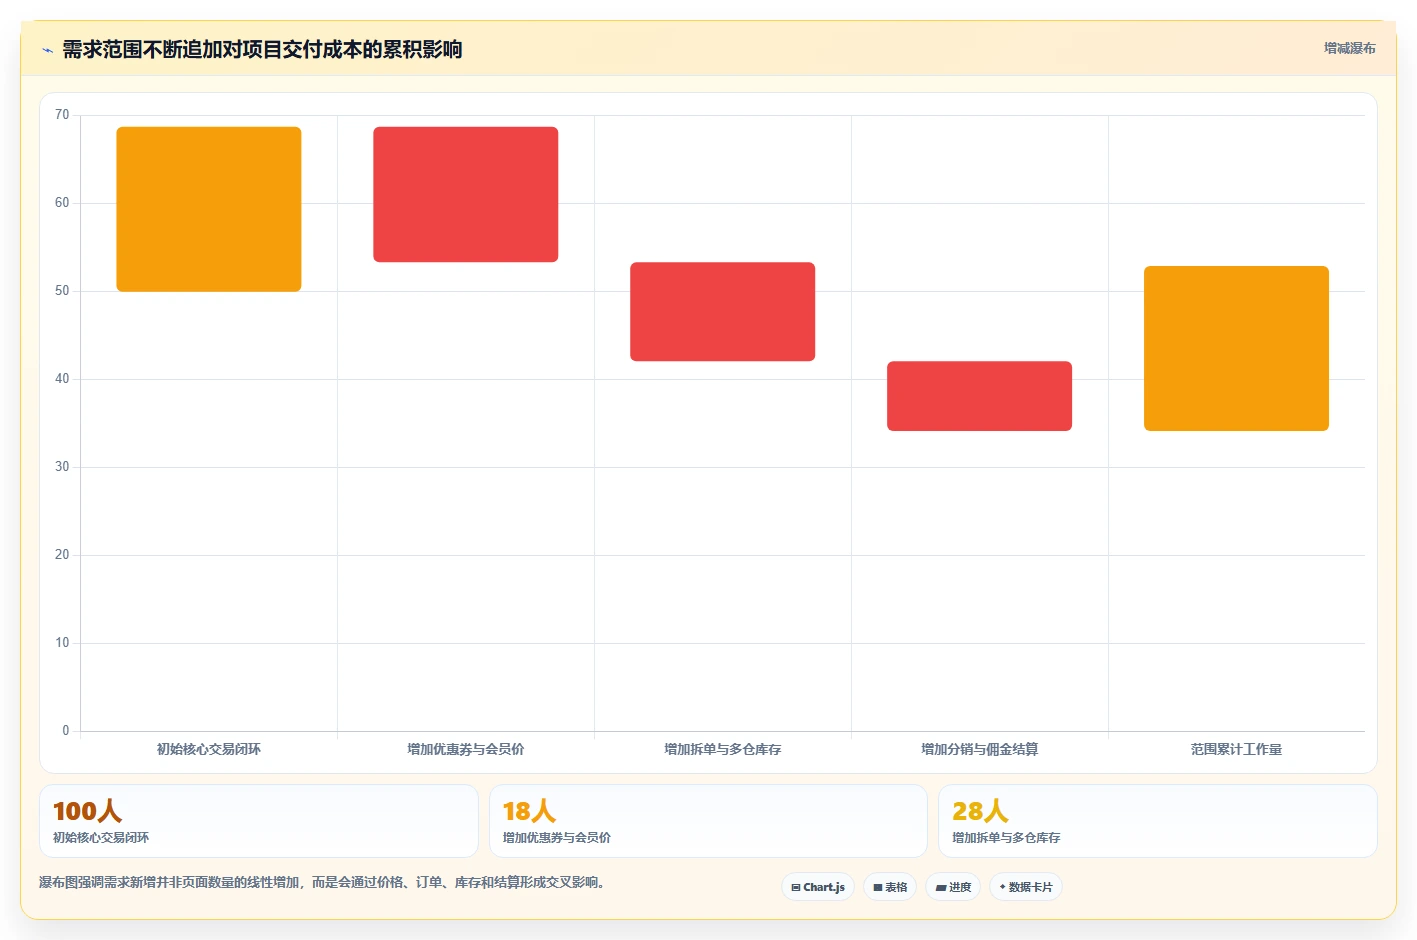Click the y-axis tick label 30
This screenshot has height=940, width=1417.
[62, 467]
